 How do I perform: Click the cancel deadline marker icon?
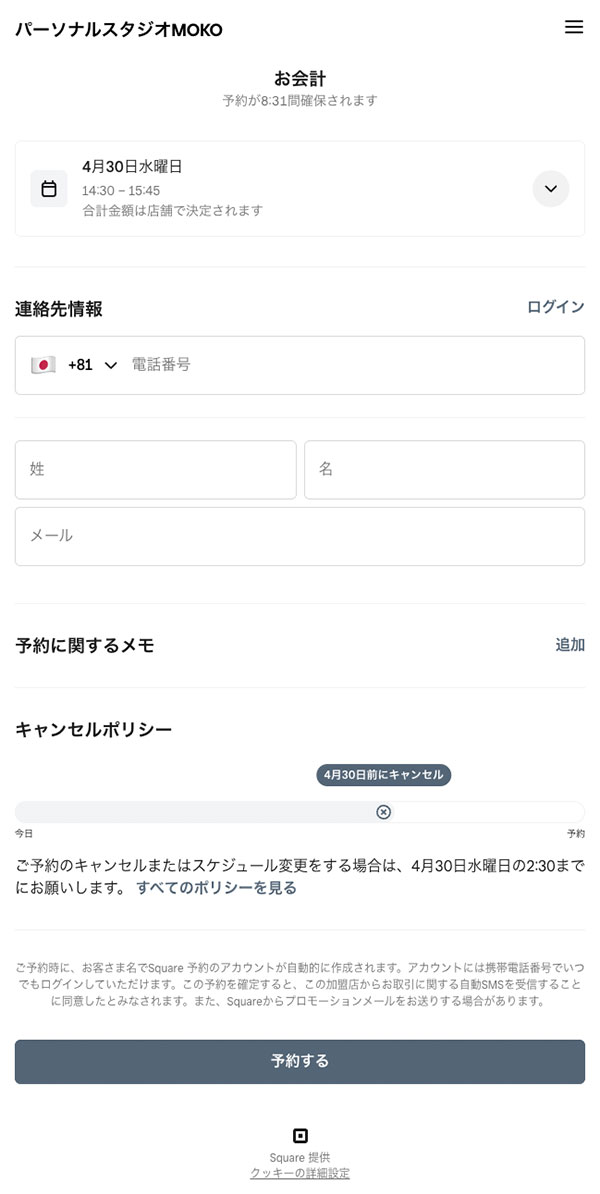(383, 812)
